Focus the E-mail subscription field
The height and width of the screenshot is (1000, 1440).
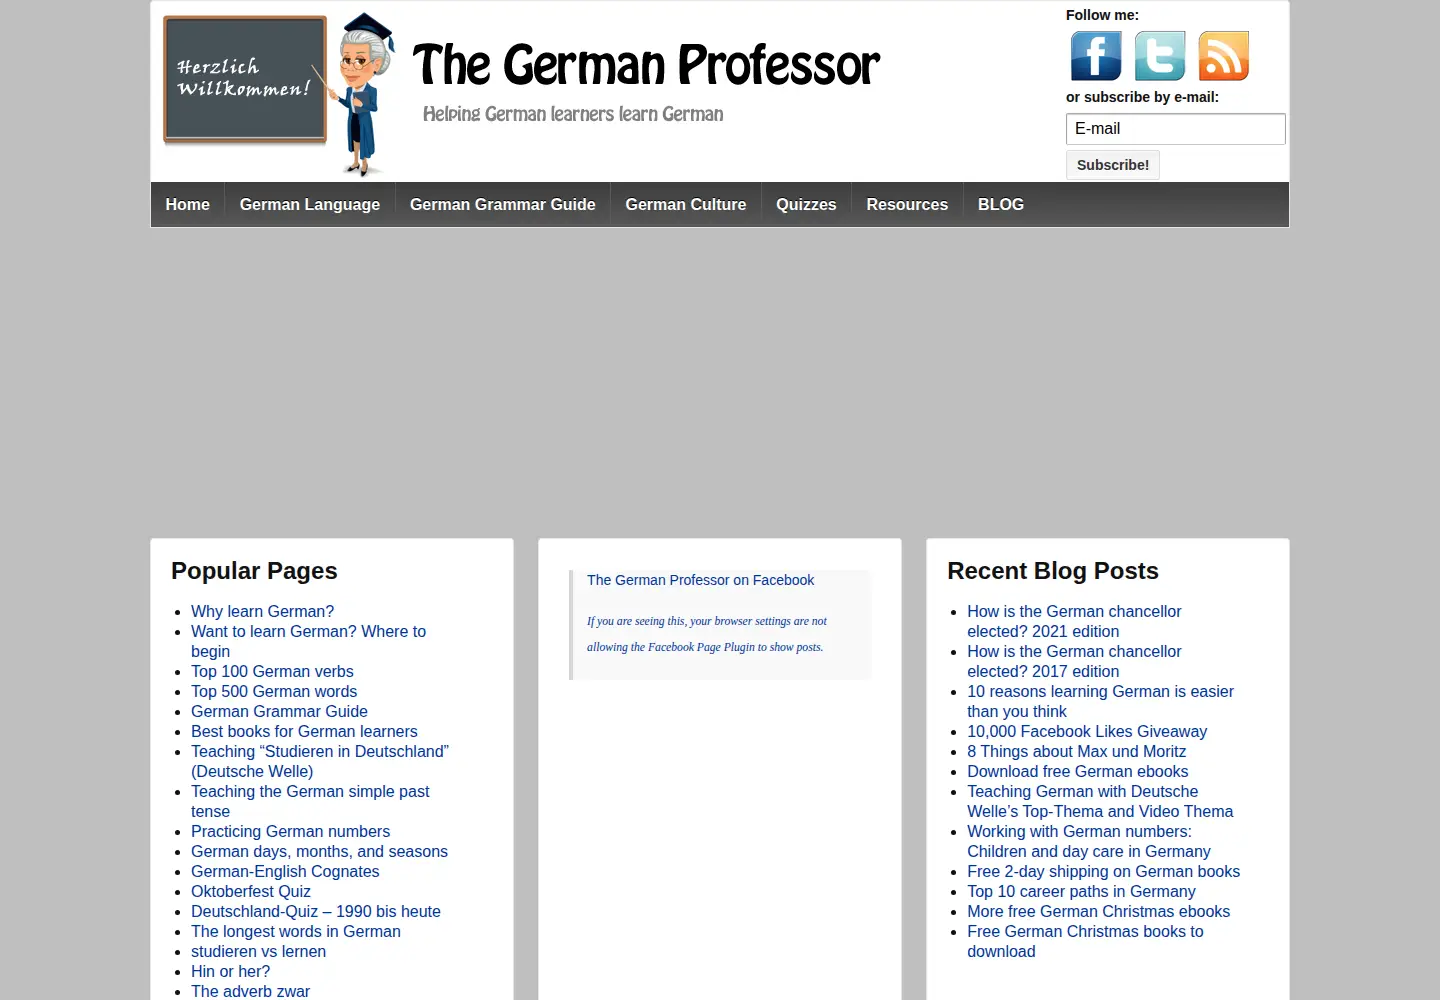(x=1176, y=129)
